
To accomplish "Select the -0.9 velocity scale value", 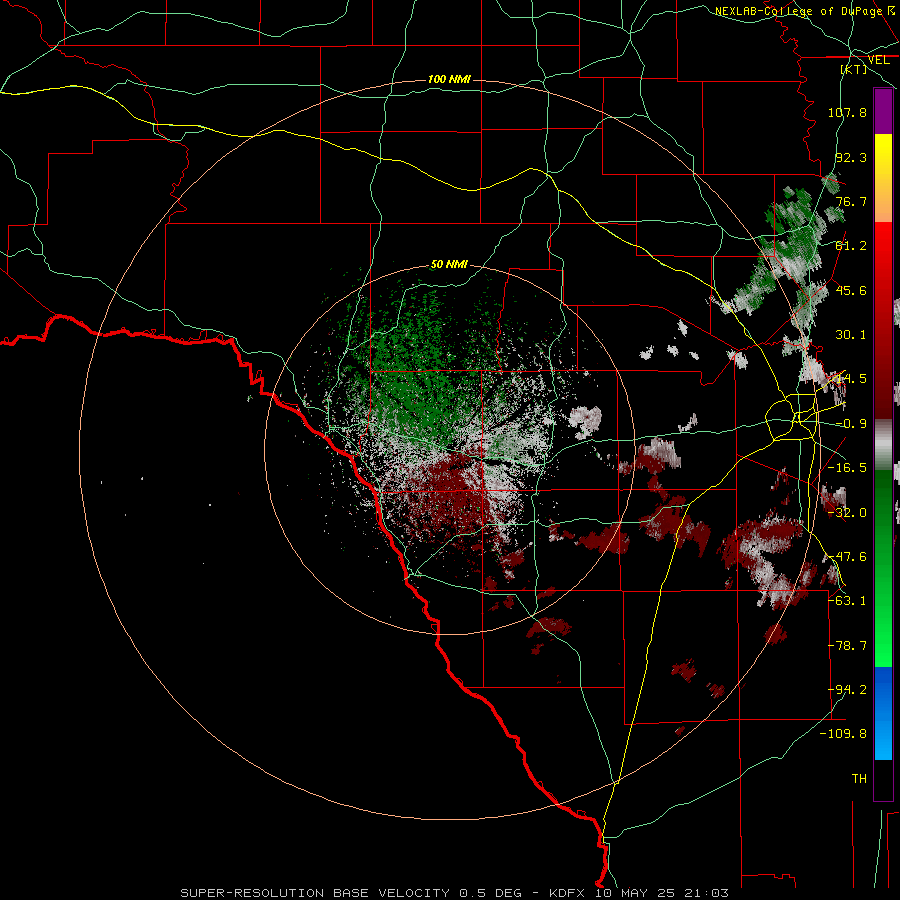I will coord(851,424).
